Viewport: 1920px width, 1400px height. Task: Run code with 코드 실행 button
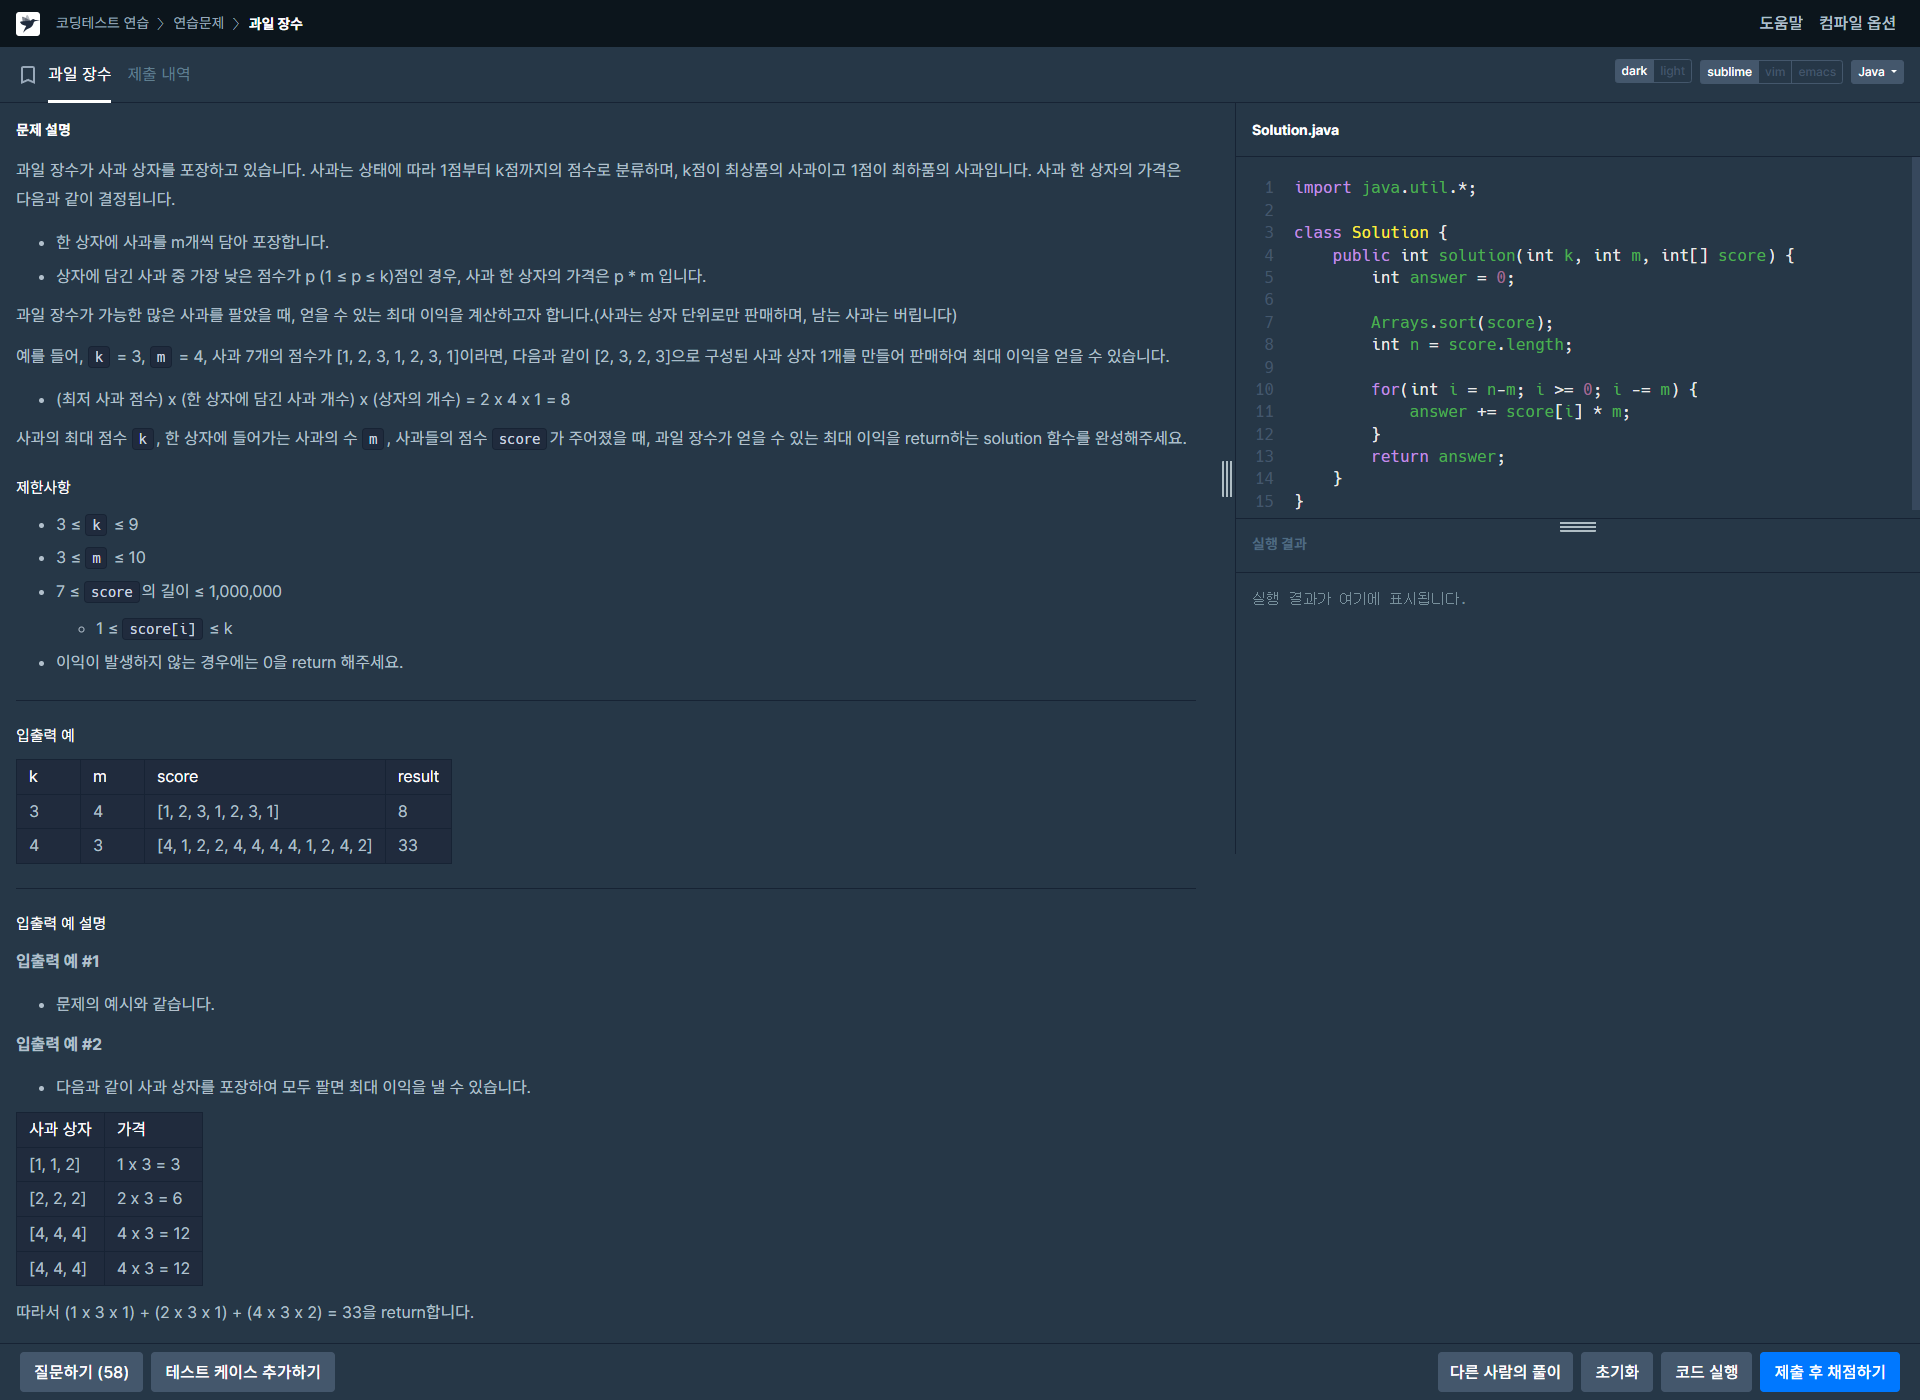pos(1706,1372)
